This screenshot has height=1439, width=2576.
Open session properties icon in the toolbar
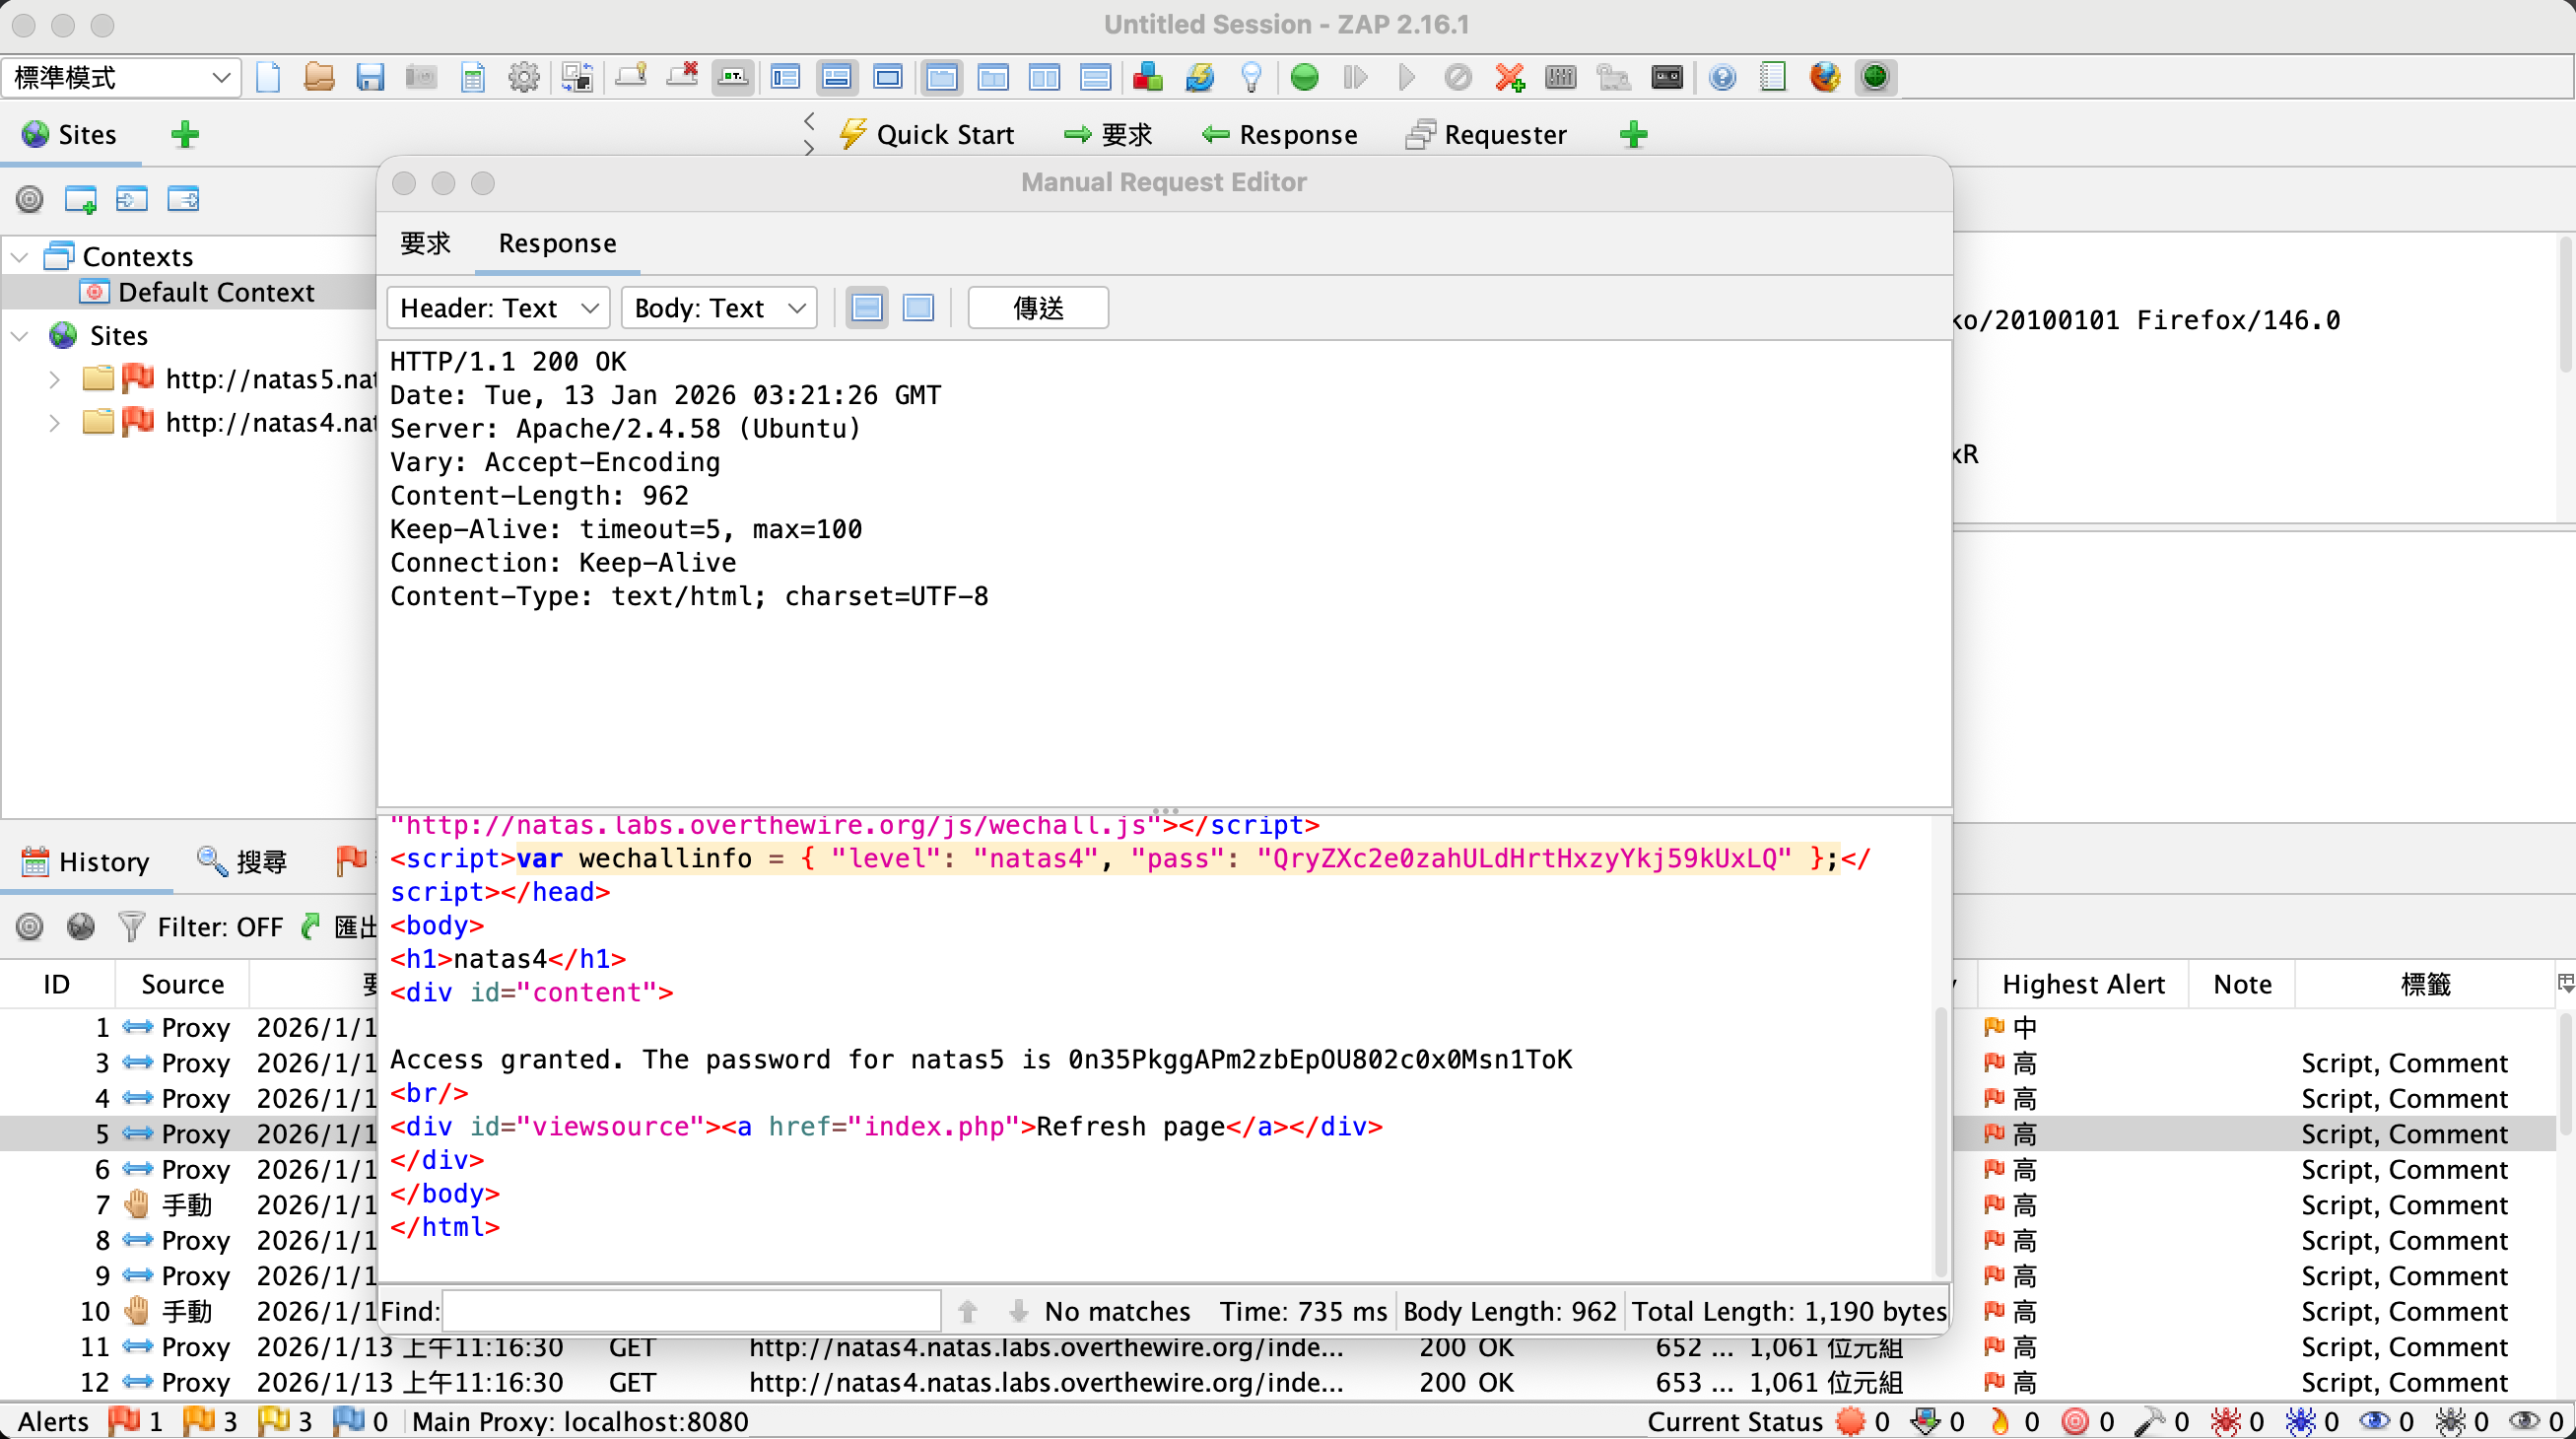pyautogui.click(x=473, y=77)
